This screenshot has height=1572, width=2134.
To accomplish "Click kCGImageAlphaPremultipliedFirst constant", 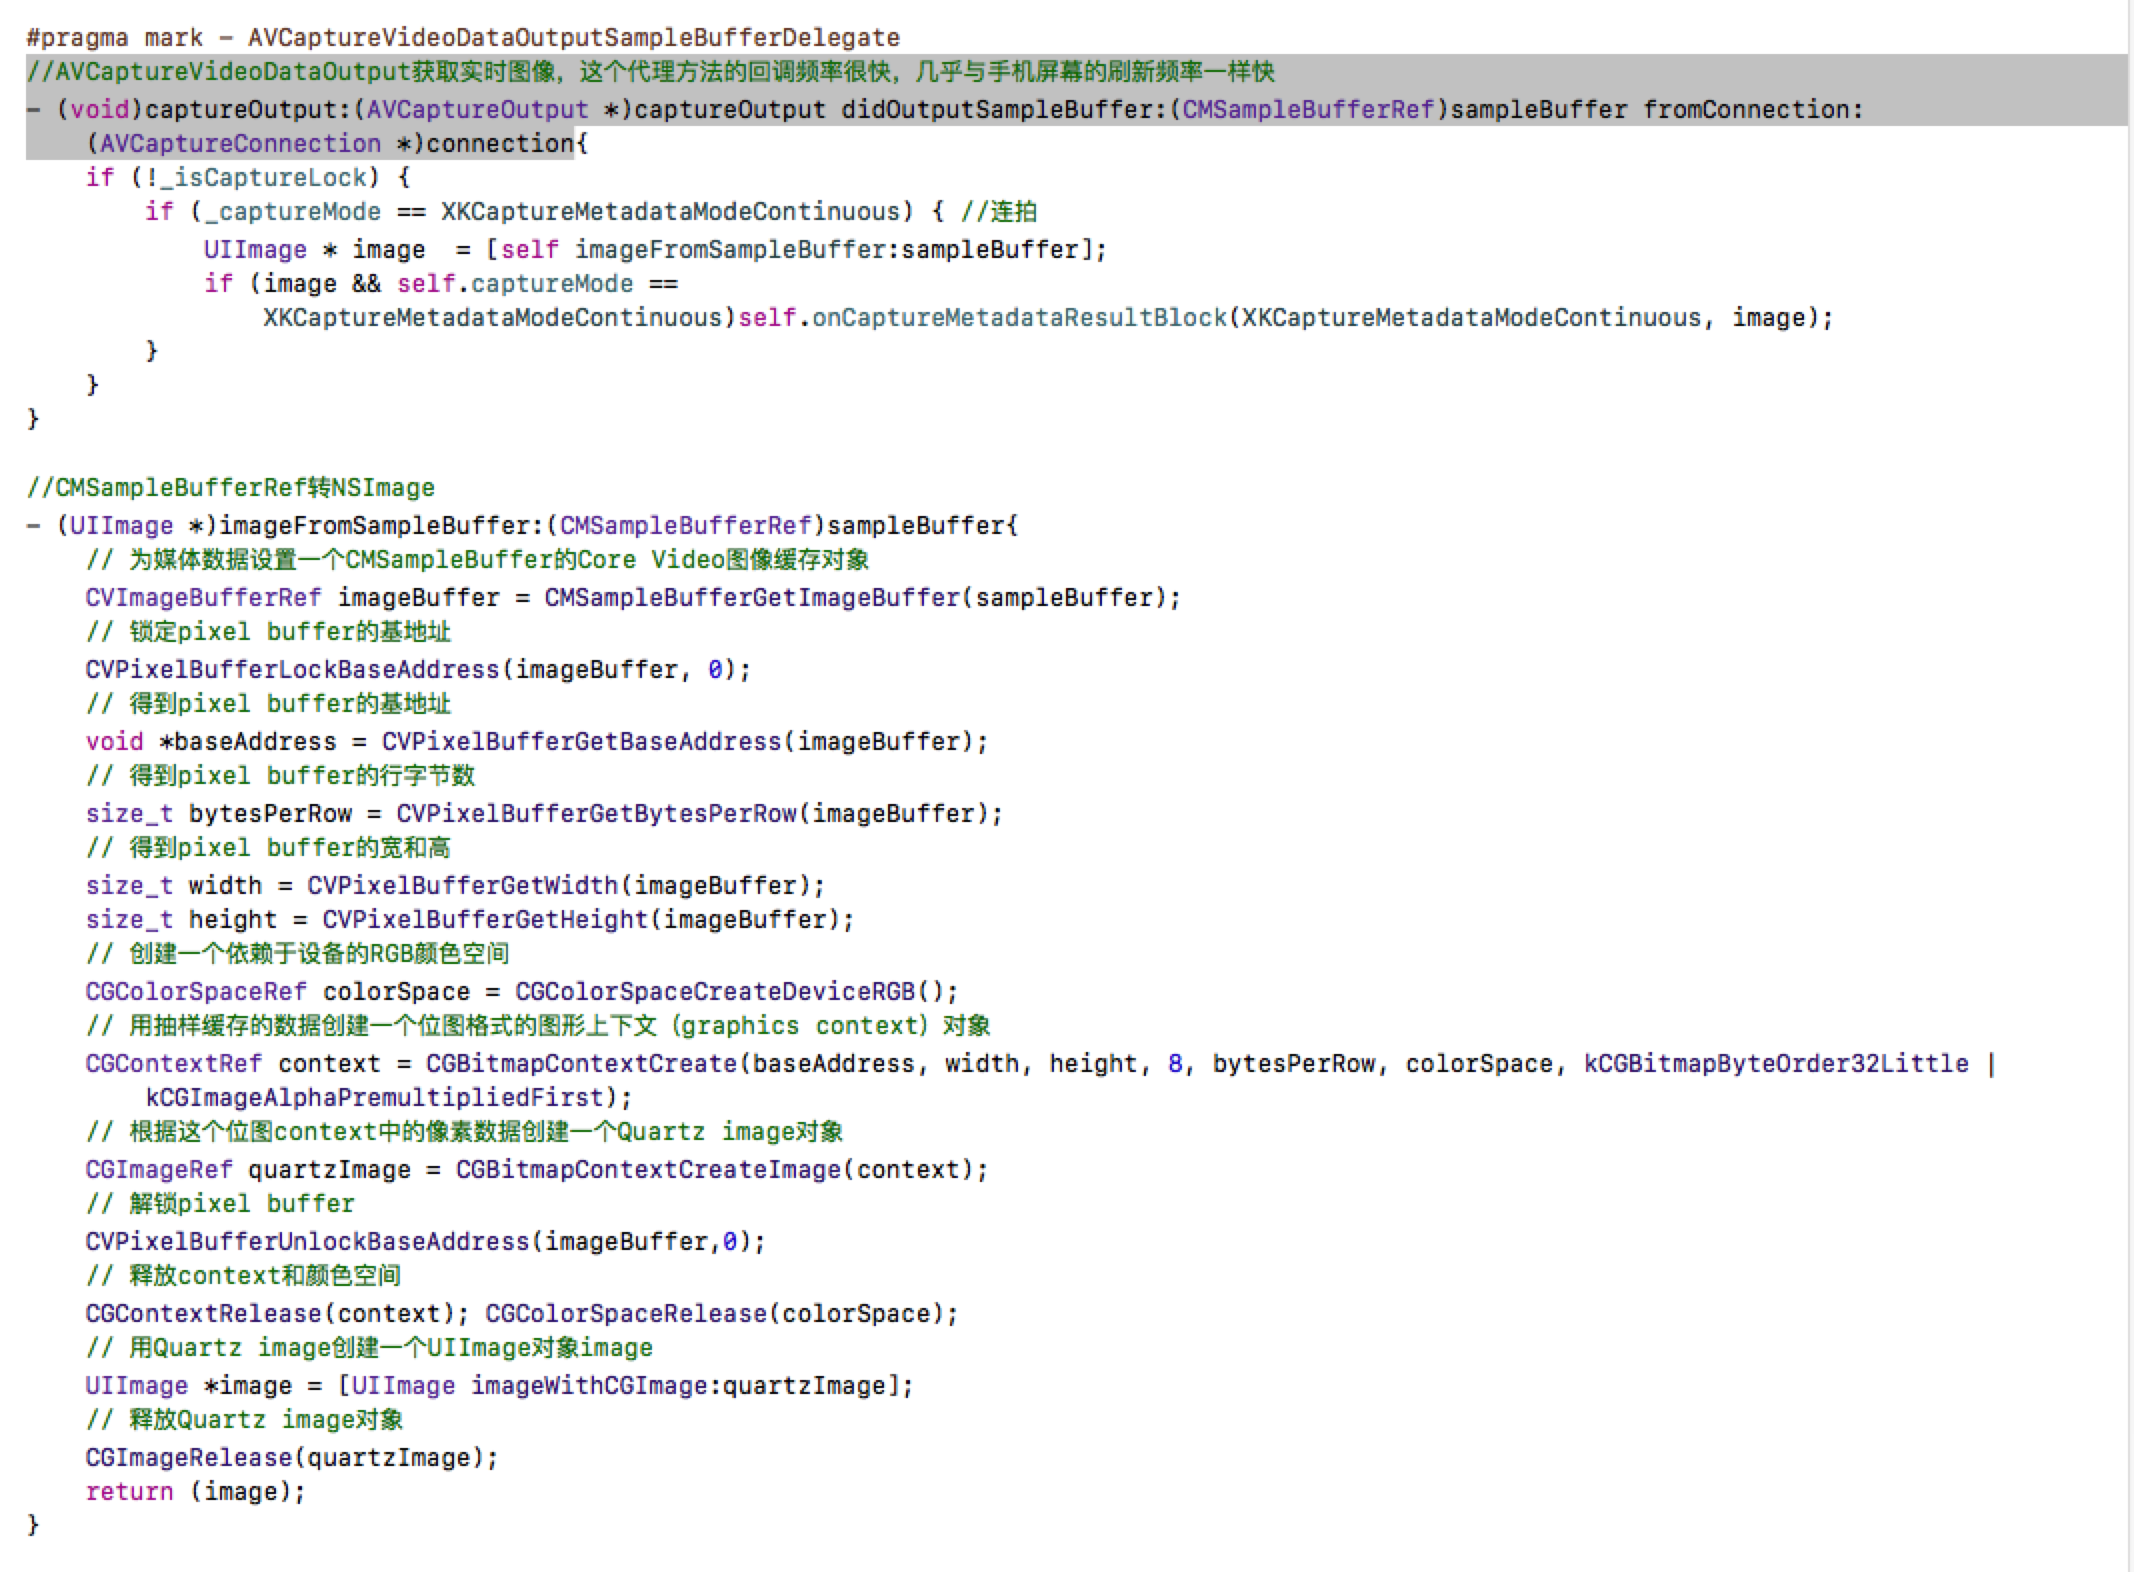I will pos(375,1098).
